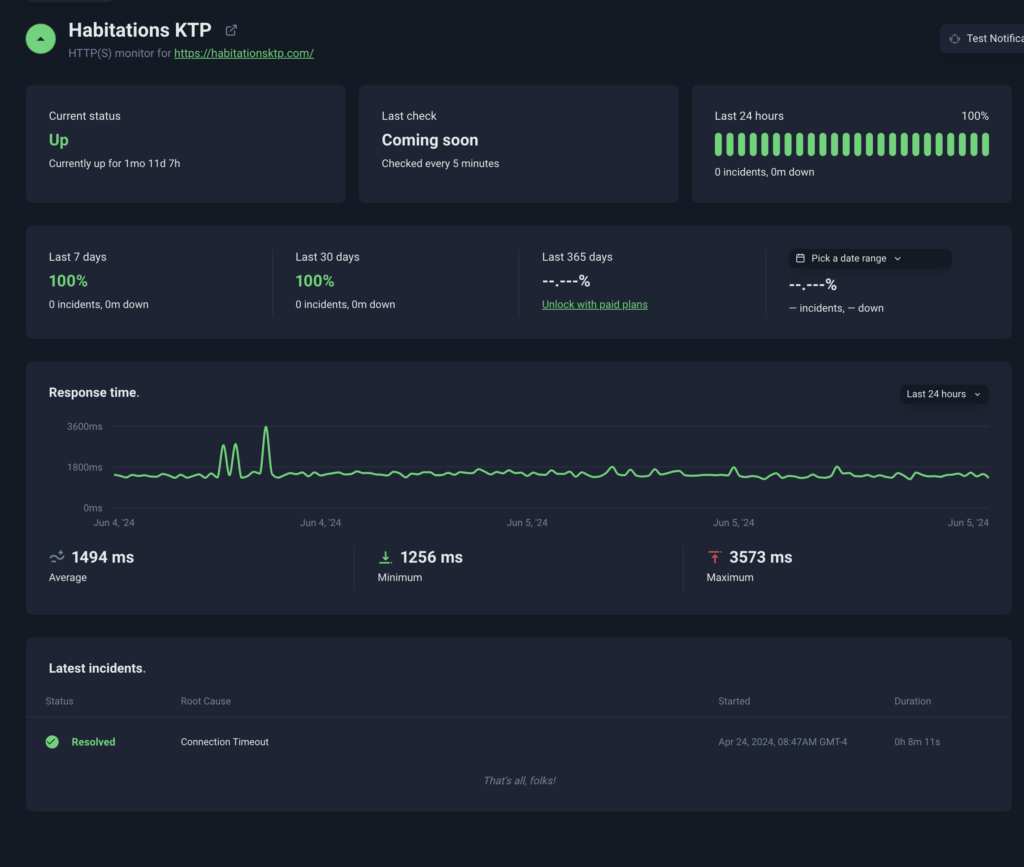Click the maximum response time red arrow icon
This screenshot has width=1024, height=867.
714,557
